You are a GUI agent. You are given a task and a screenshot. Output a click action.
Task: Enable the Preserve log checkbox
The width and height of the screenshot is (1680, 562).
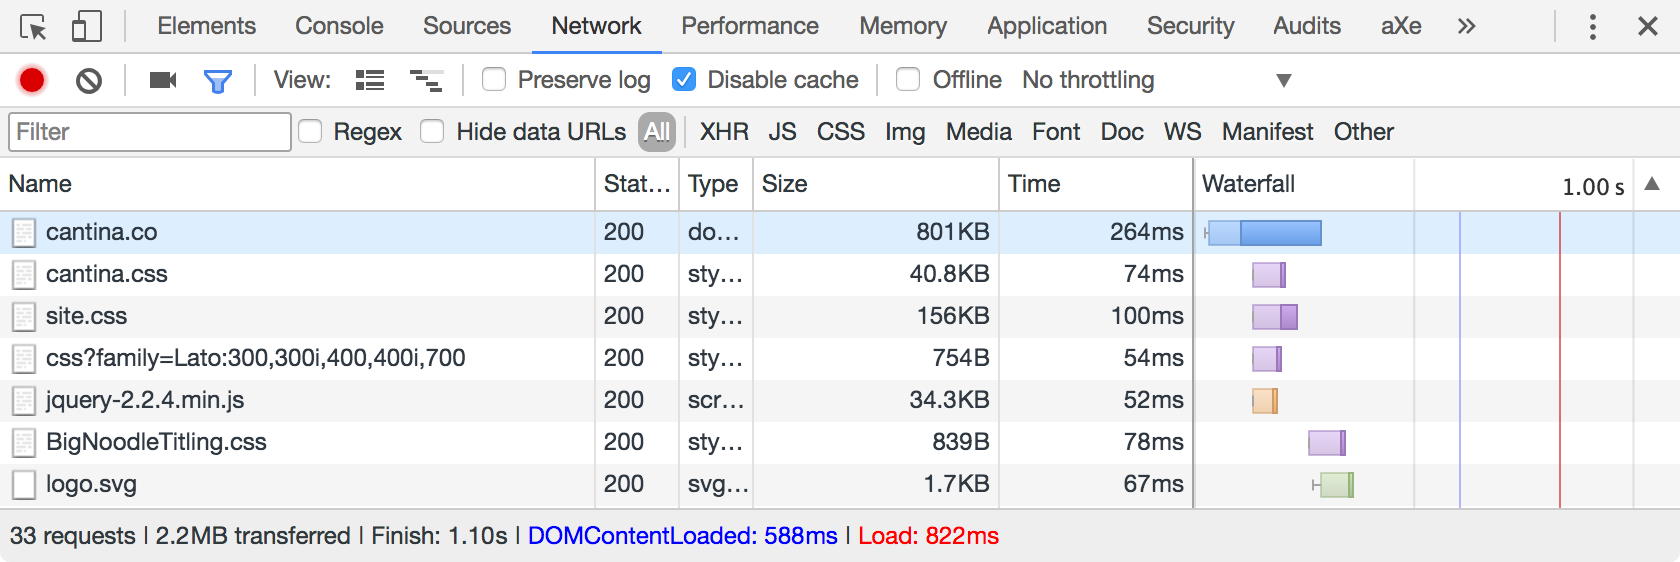pos(494,80)
